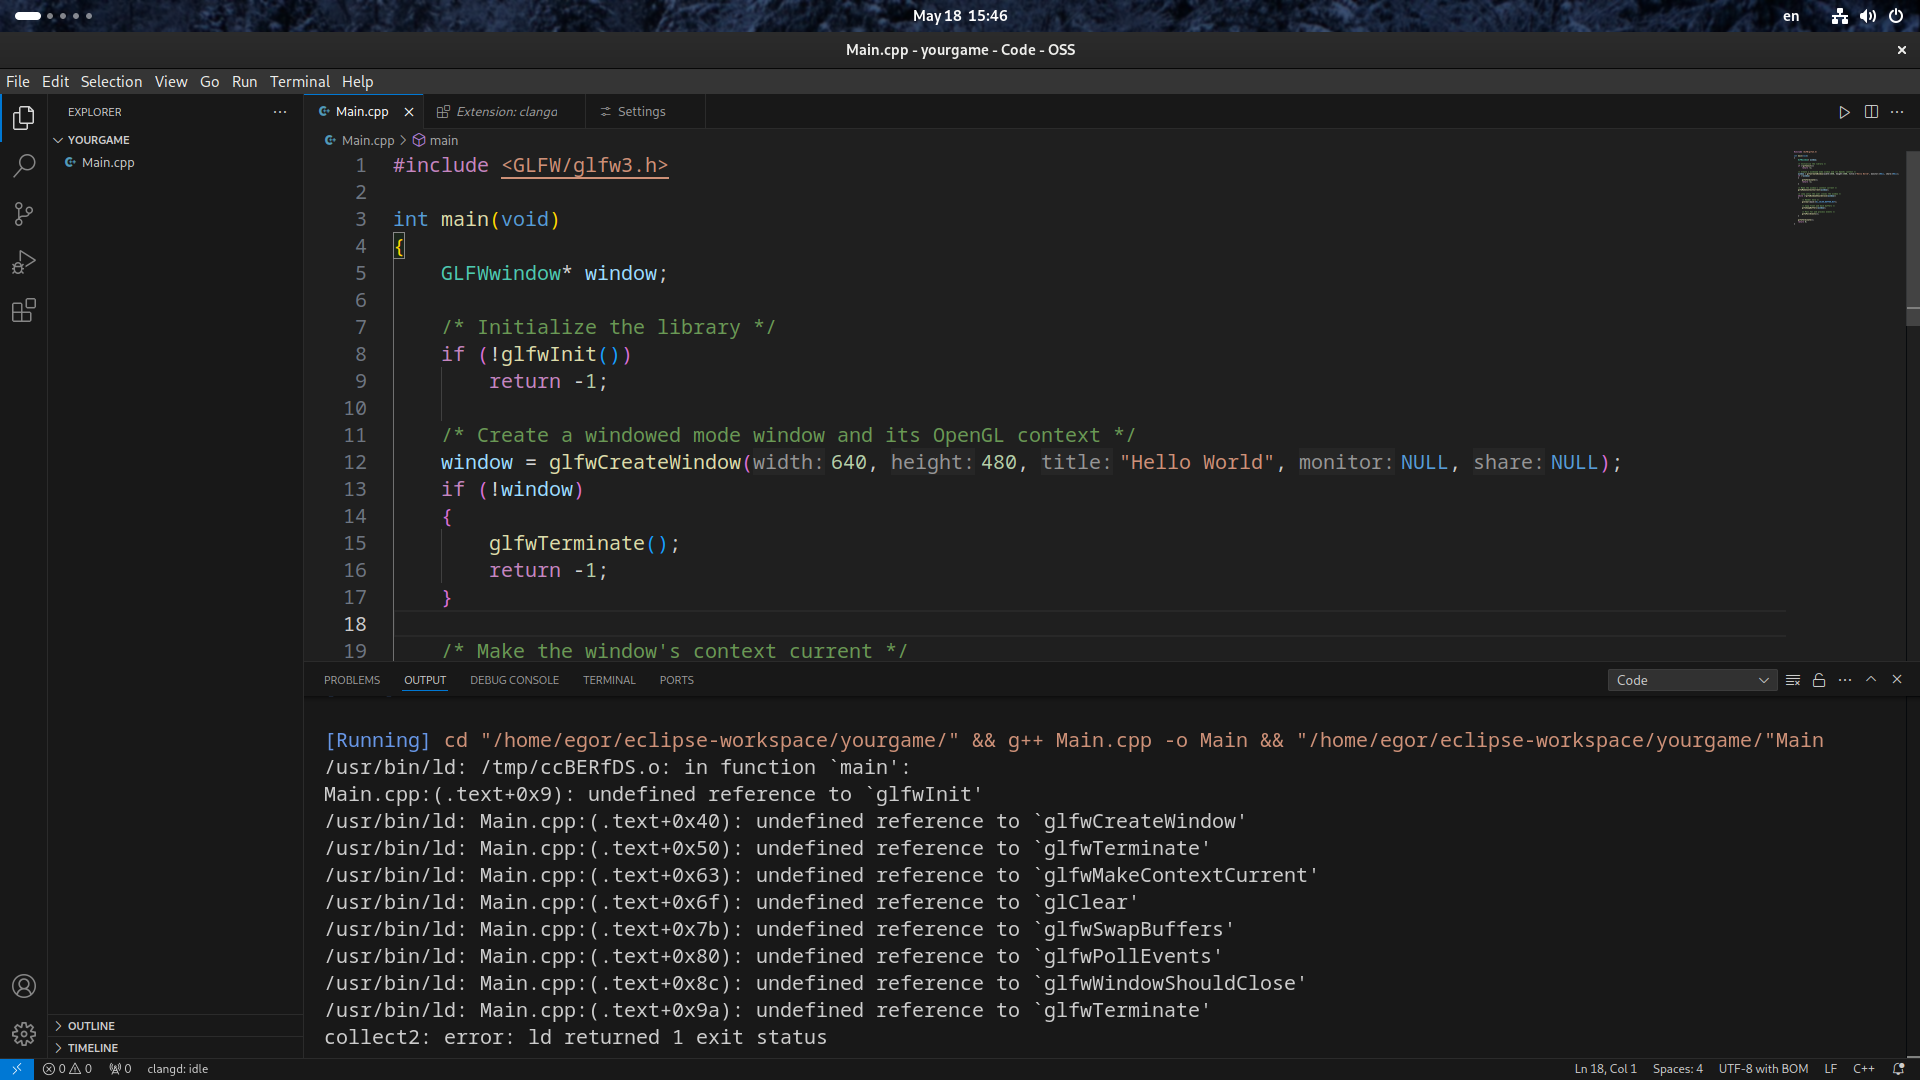Open Explorer Views and More Actions
This screenshot has width=1920, height=1080.
(280, 112)
